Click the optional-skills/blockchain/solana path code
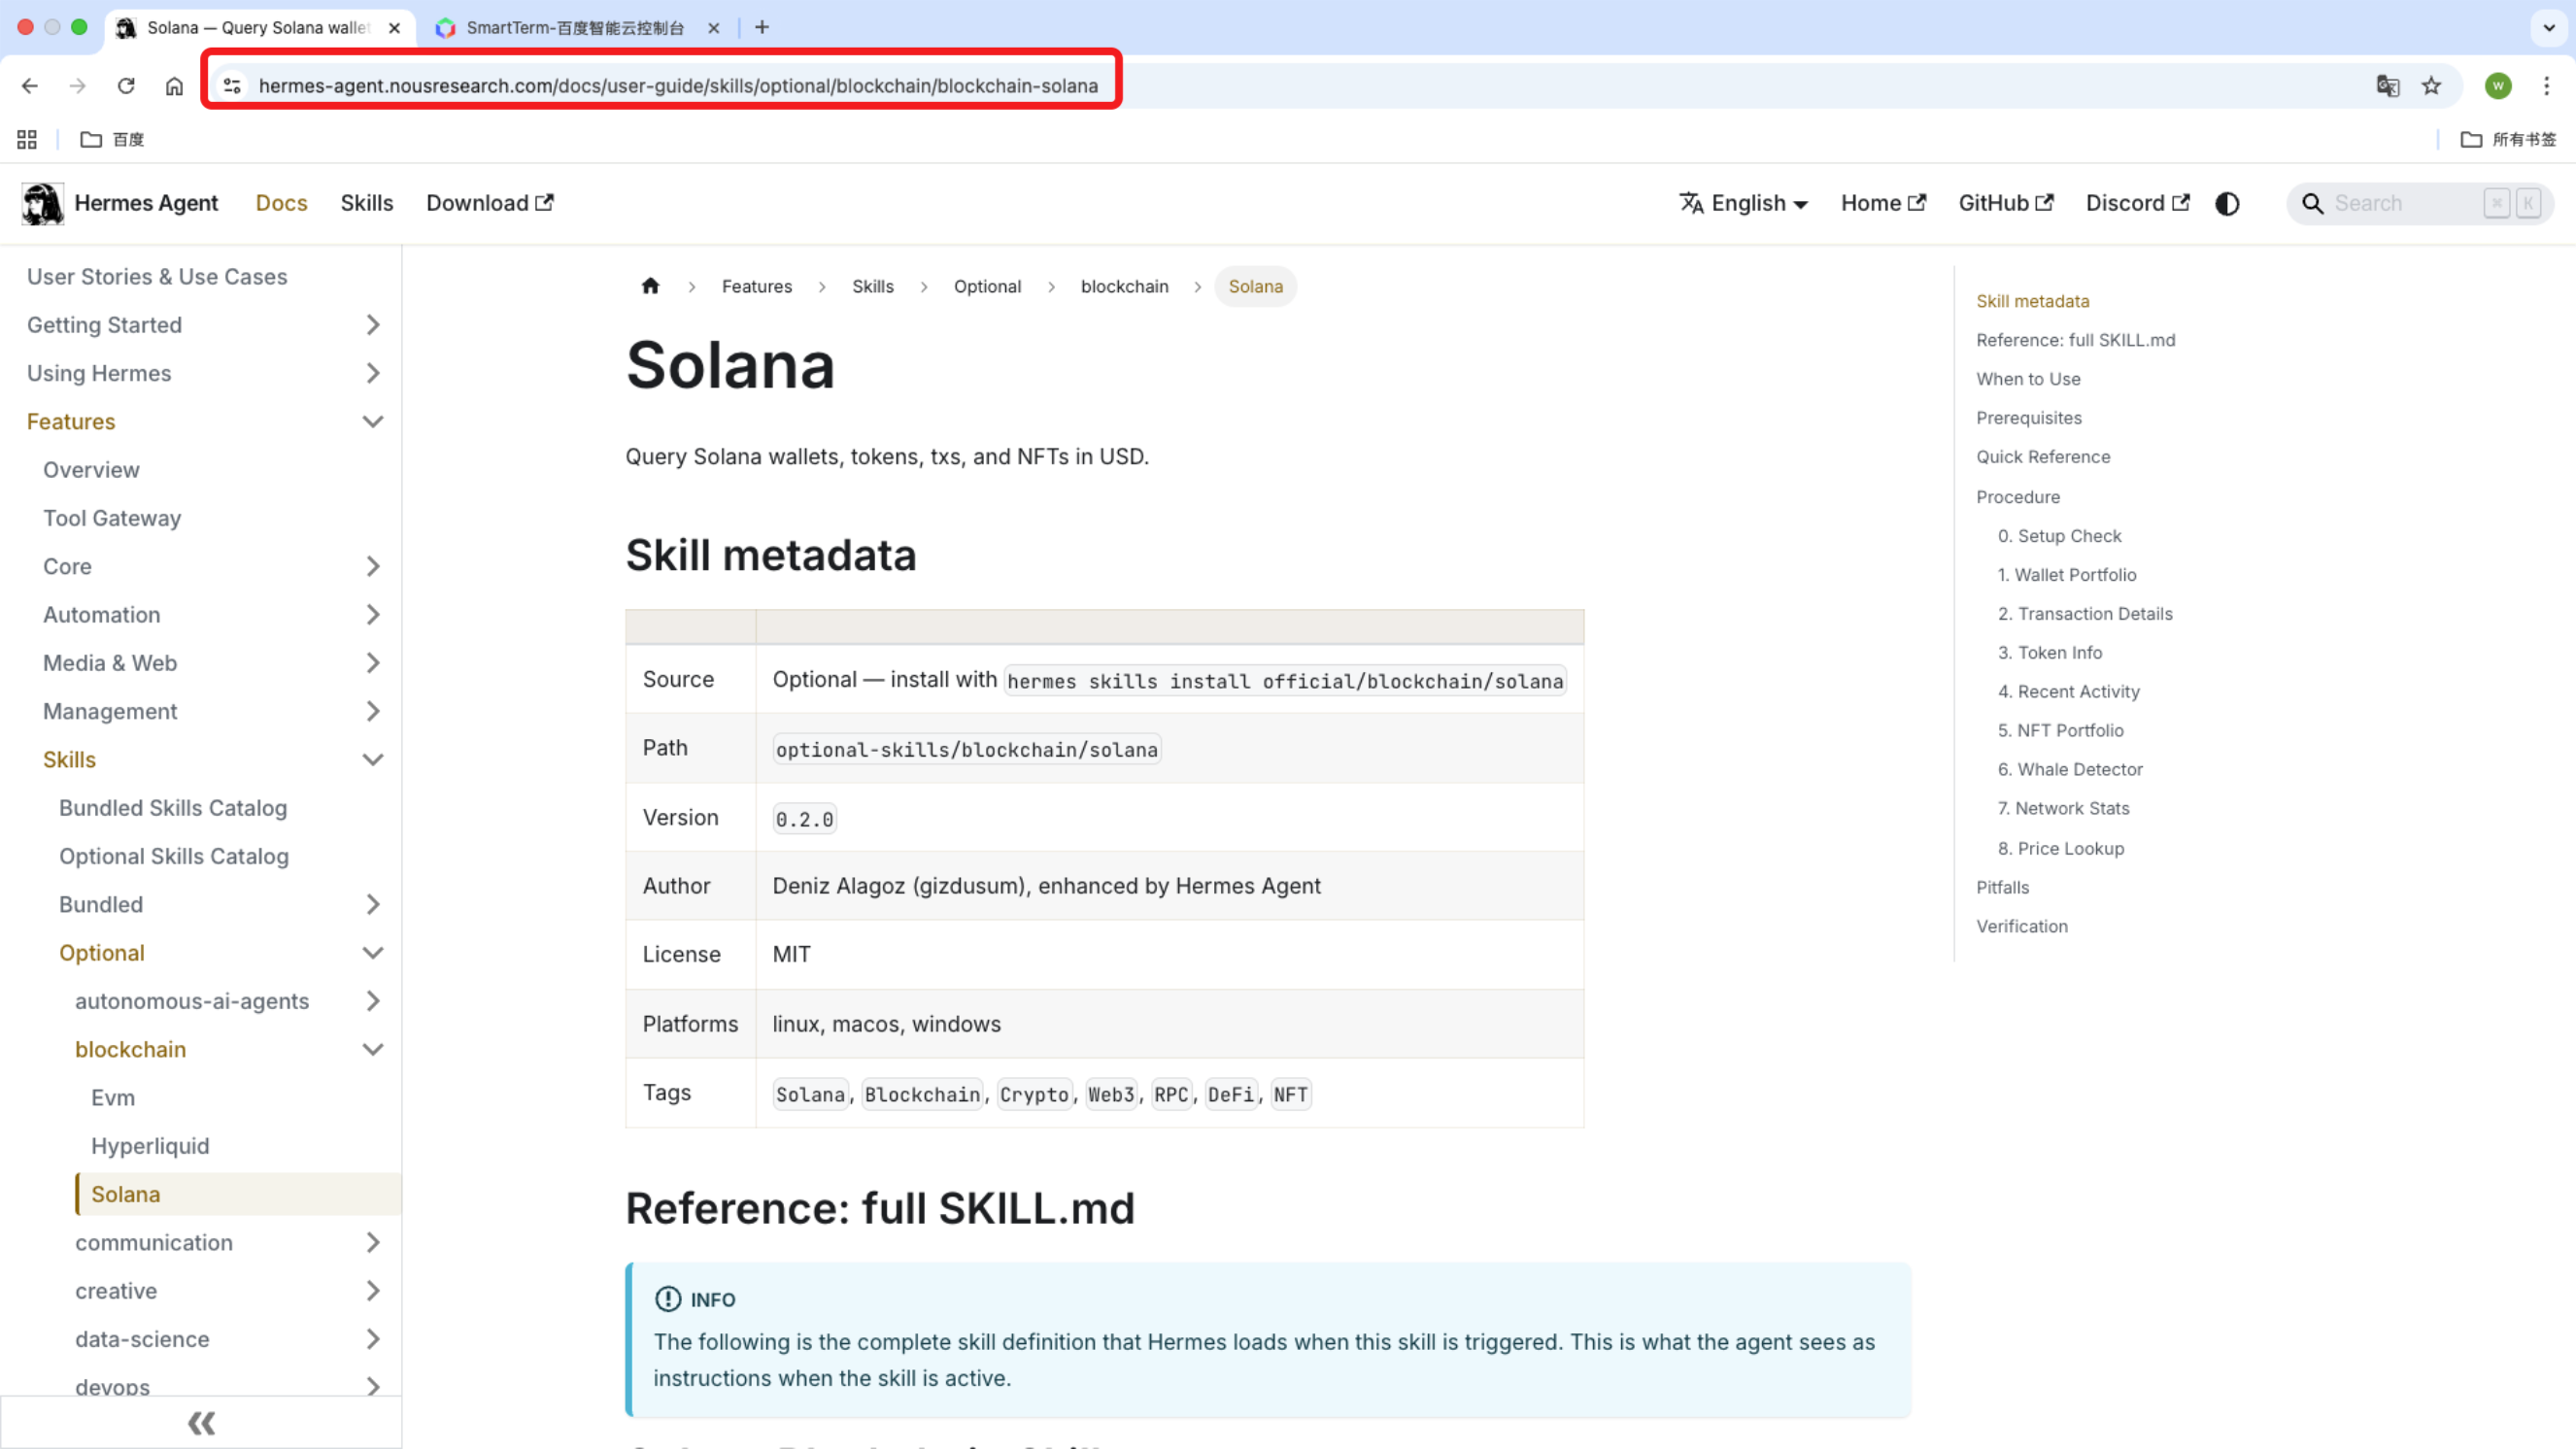 (967, 750)
